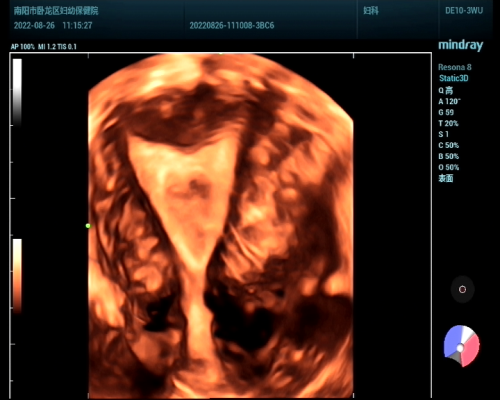Screen dimensions: 500x400
Task: Click the 妇科 exam type label
Action: [371, 11]
